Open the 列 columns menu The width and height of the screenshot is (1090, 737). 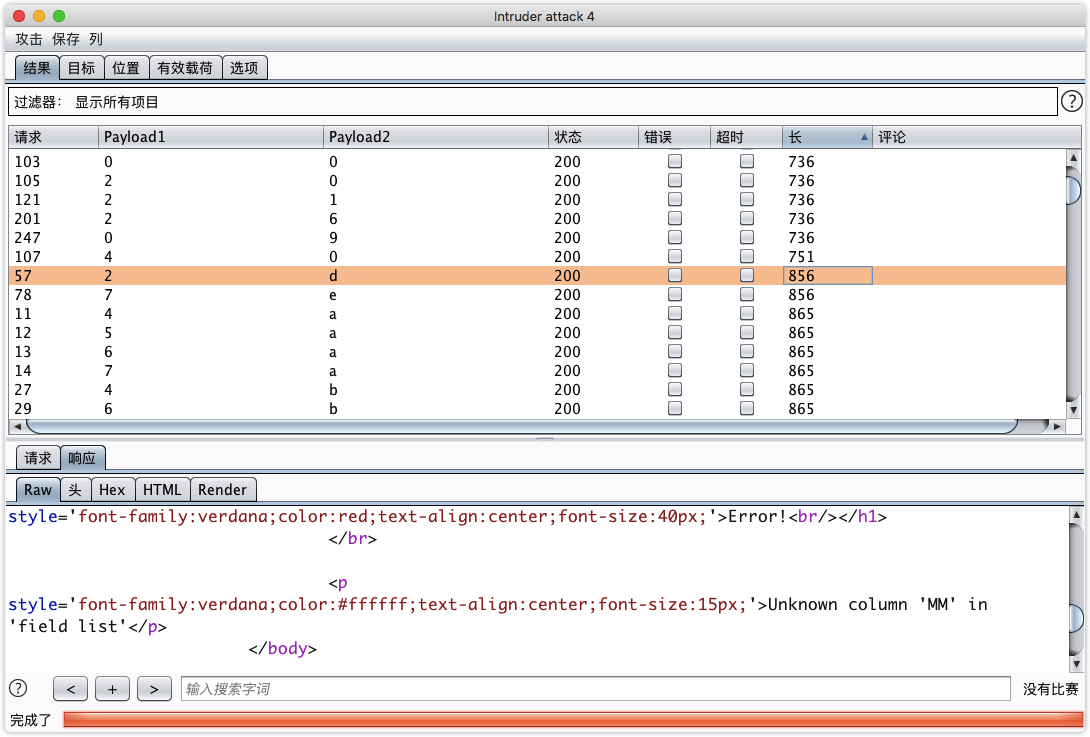pyautogui.click(x=96, y=39)
